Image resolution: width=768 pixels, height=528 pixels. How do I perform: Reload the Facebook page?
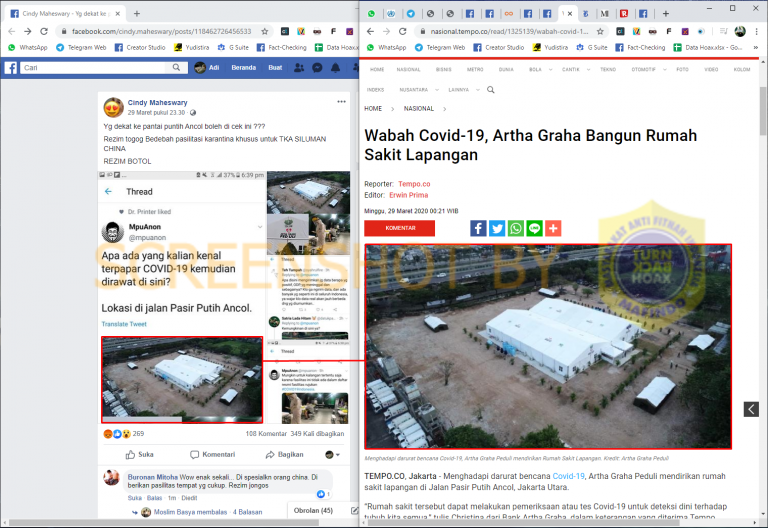pos(44,31)
